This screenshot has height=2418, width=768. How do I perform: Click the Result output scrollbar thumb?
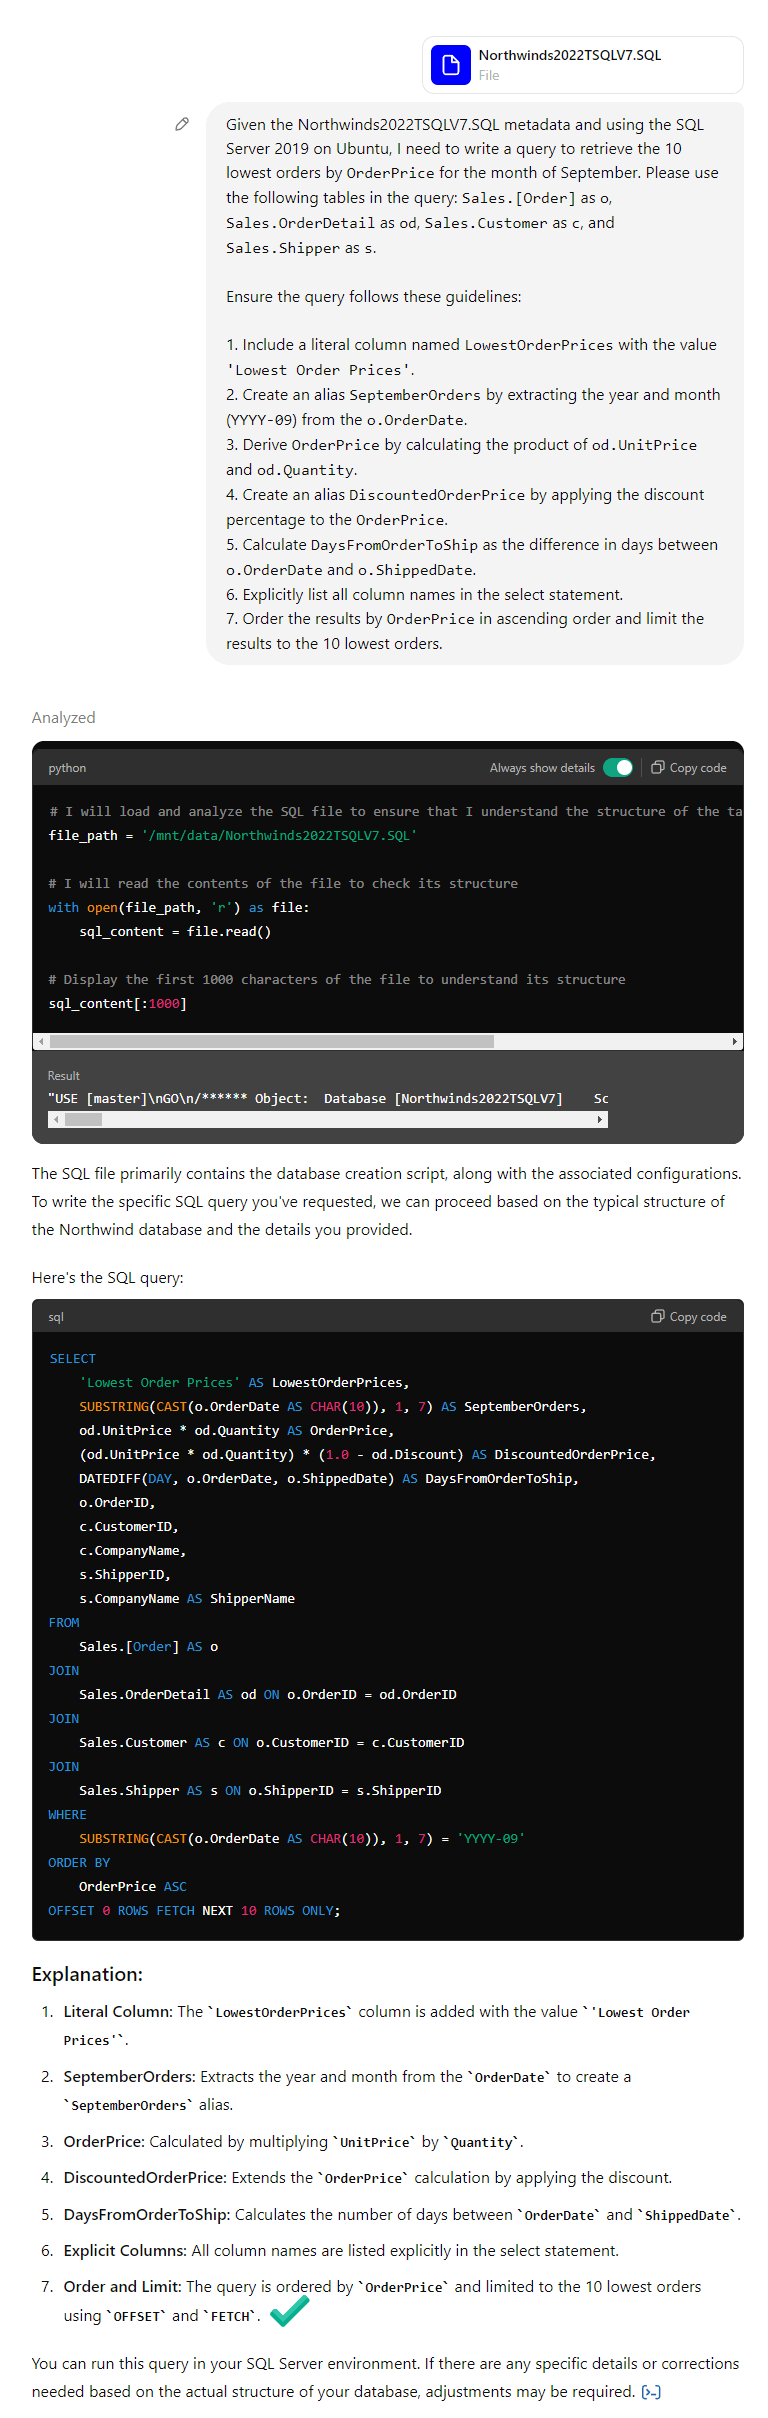pyautogui.click(x=84, y=1119)
